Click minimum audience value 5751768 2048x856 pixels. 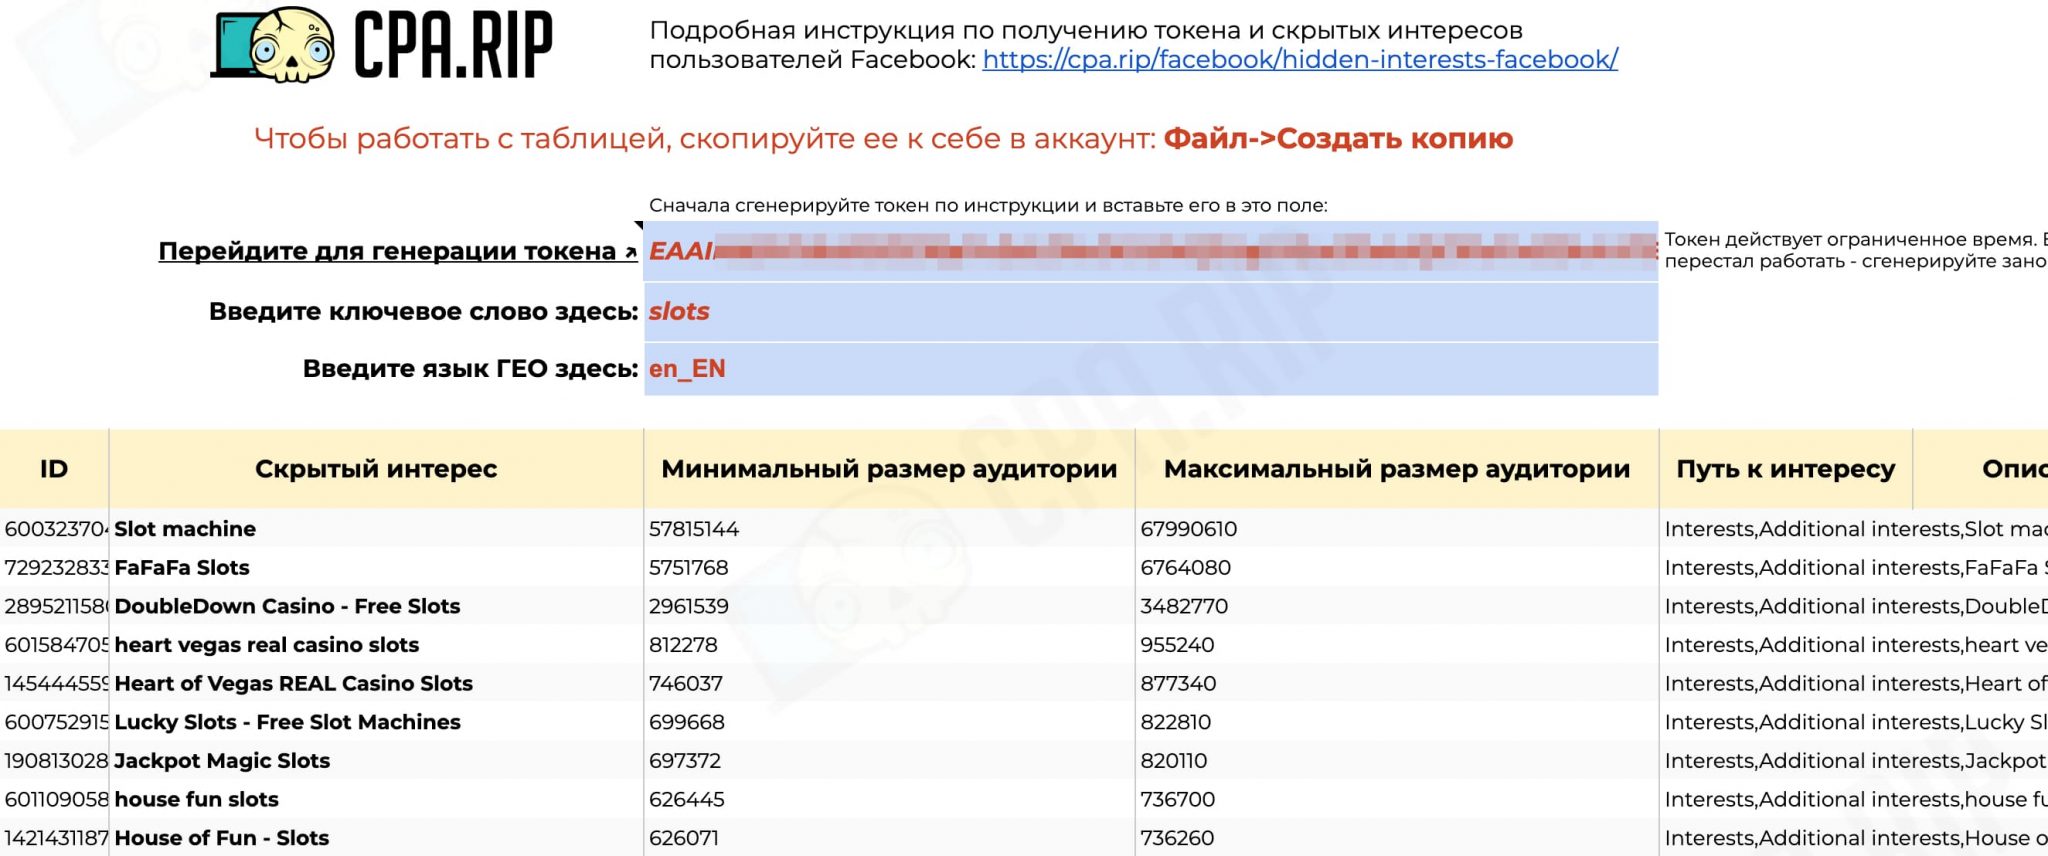(x=689, y=568)
